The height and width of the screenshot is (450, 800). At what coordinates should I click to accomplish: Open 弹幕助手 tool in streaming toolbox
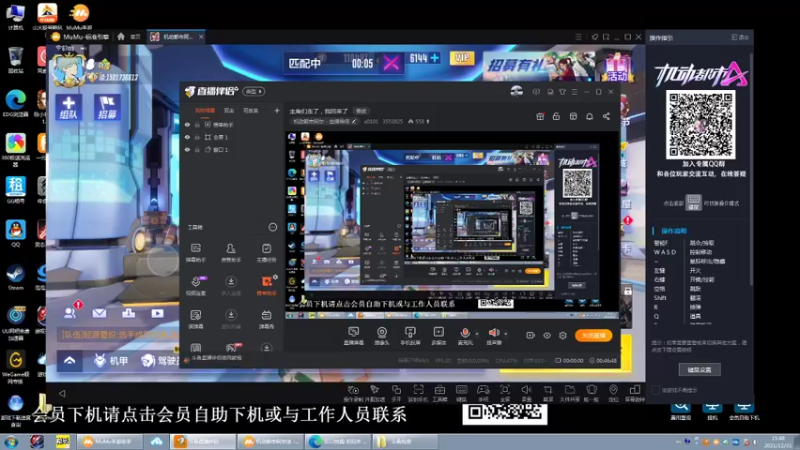point(195,252)
